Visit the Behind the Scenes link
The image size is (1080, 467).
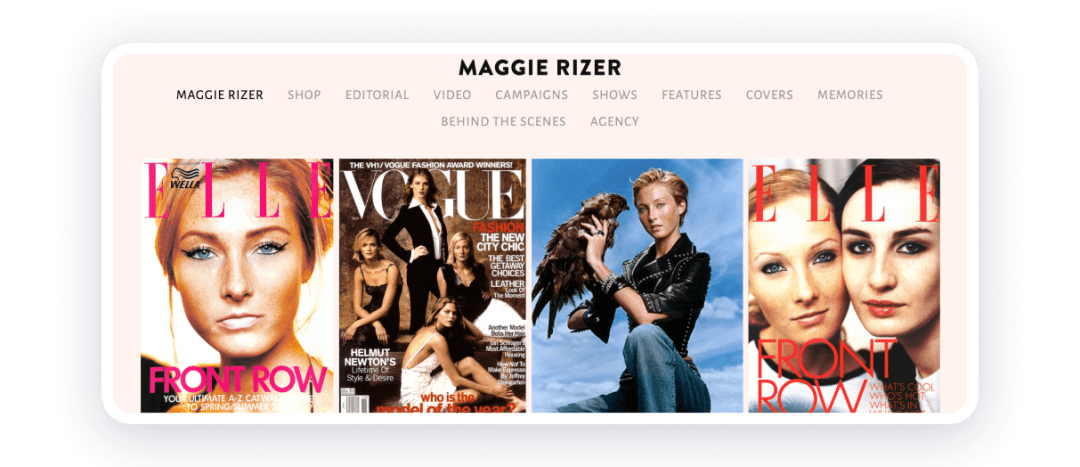(x=503, y=122)
